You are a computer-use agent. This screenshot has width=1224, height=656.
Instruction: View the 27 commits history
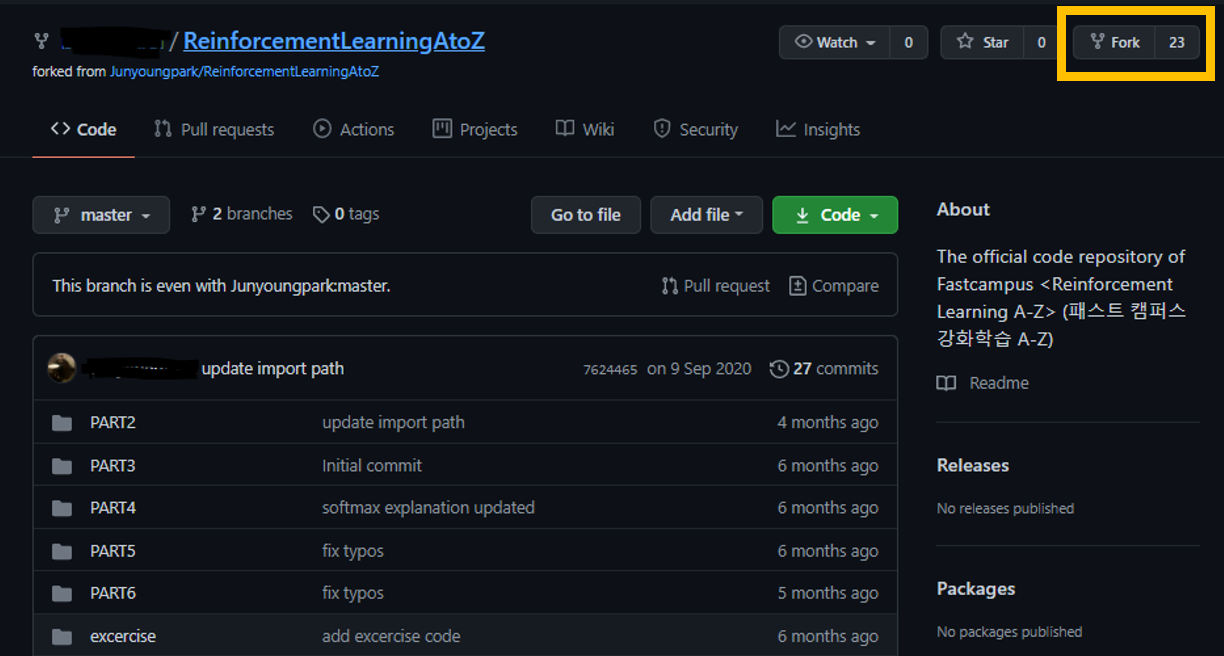[824, 368]
